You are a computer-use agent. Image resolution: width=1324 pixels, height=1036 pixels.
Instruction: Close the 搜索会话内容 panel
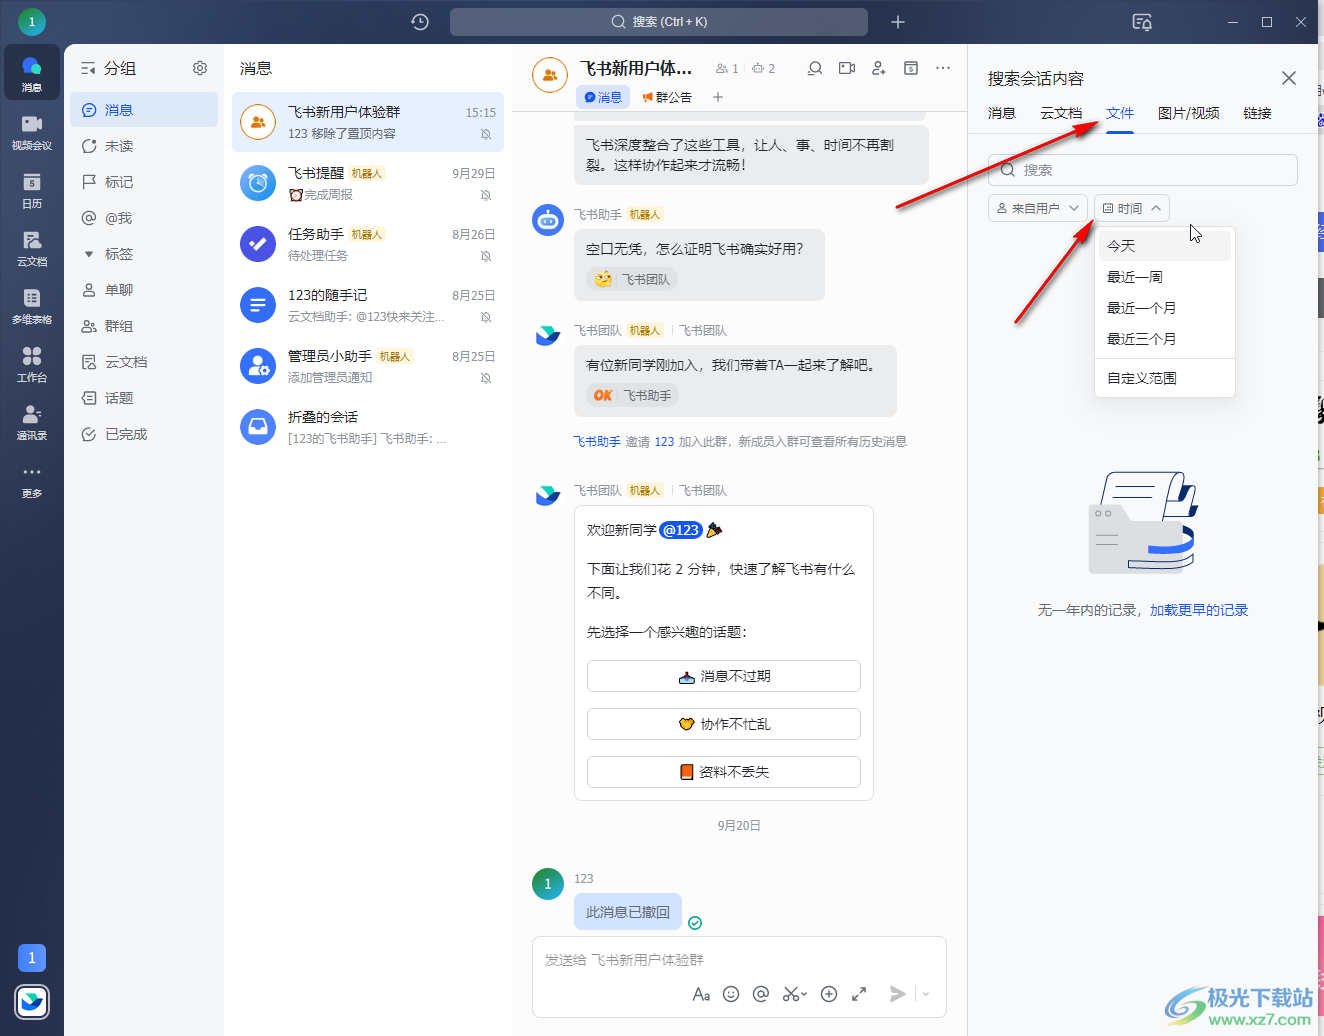pos(1289,78)
